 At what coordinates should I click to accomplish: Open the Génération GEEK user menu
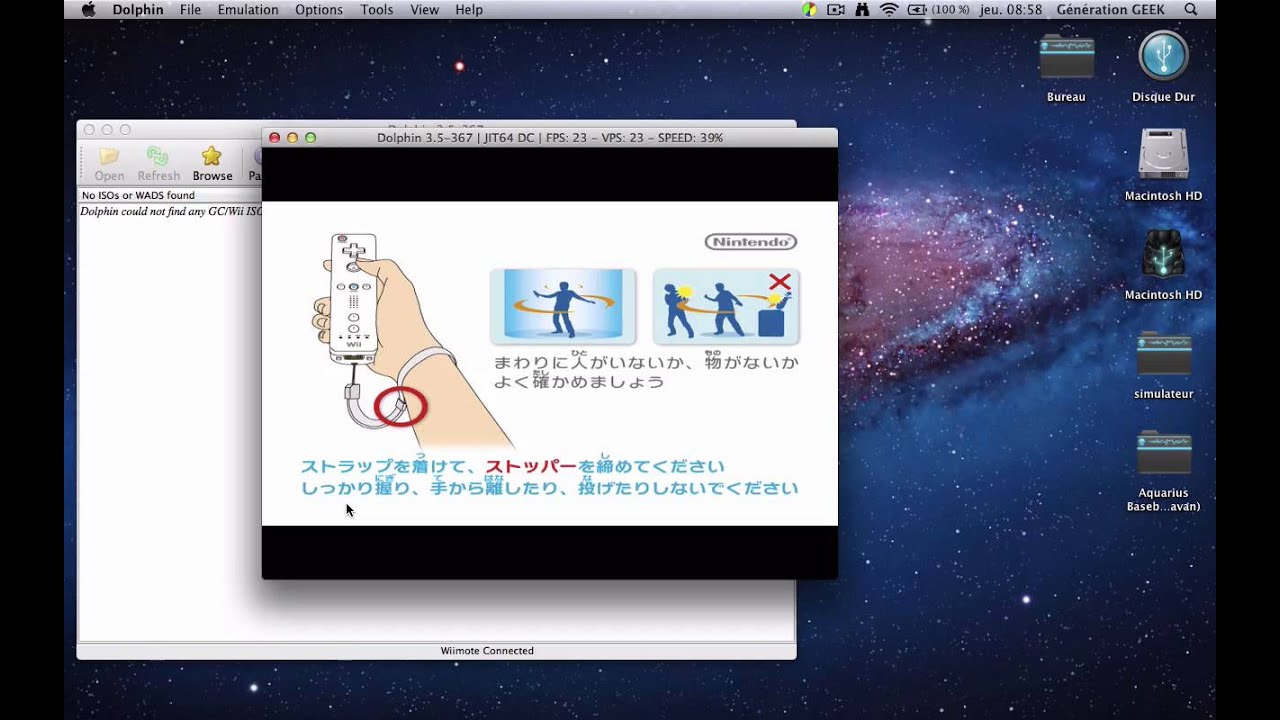click(x=1112, y=9)
